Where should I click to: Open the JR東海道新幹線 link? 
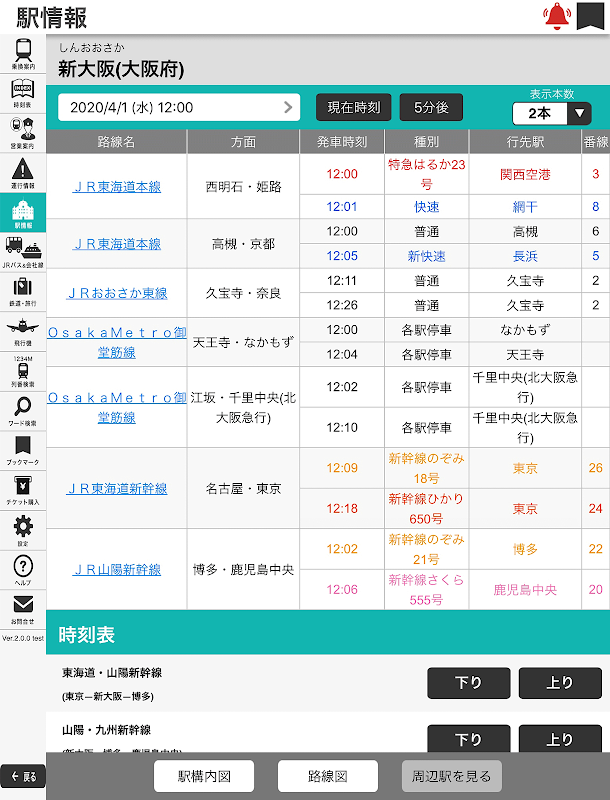(117, 489)
